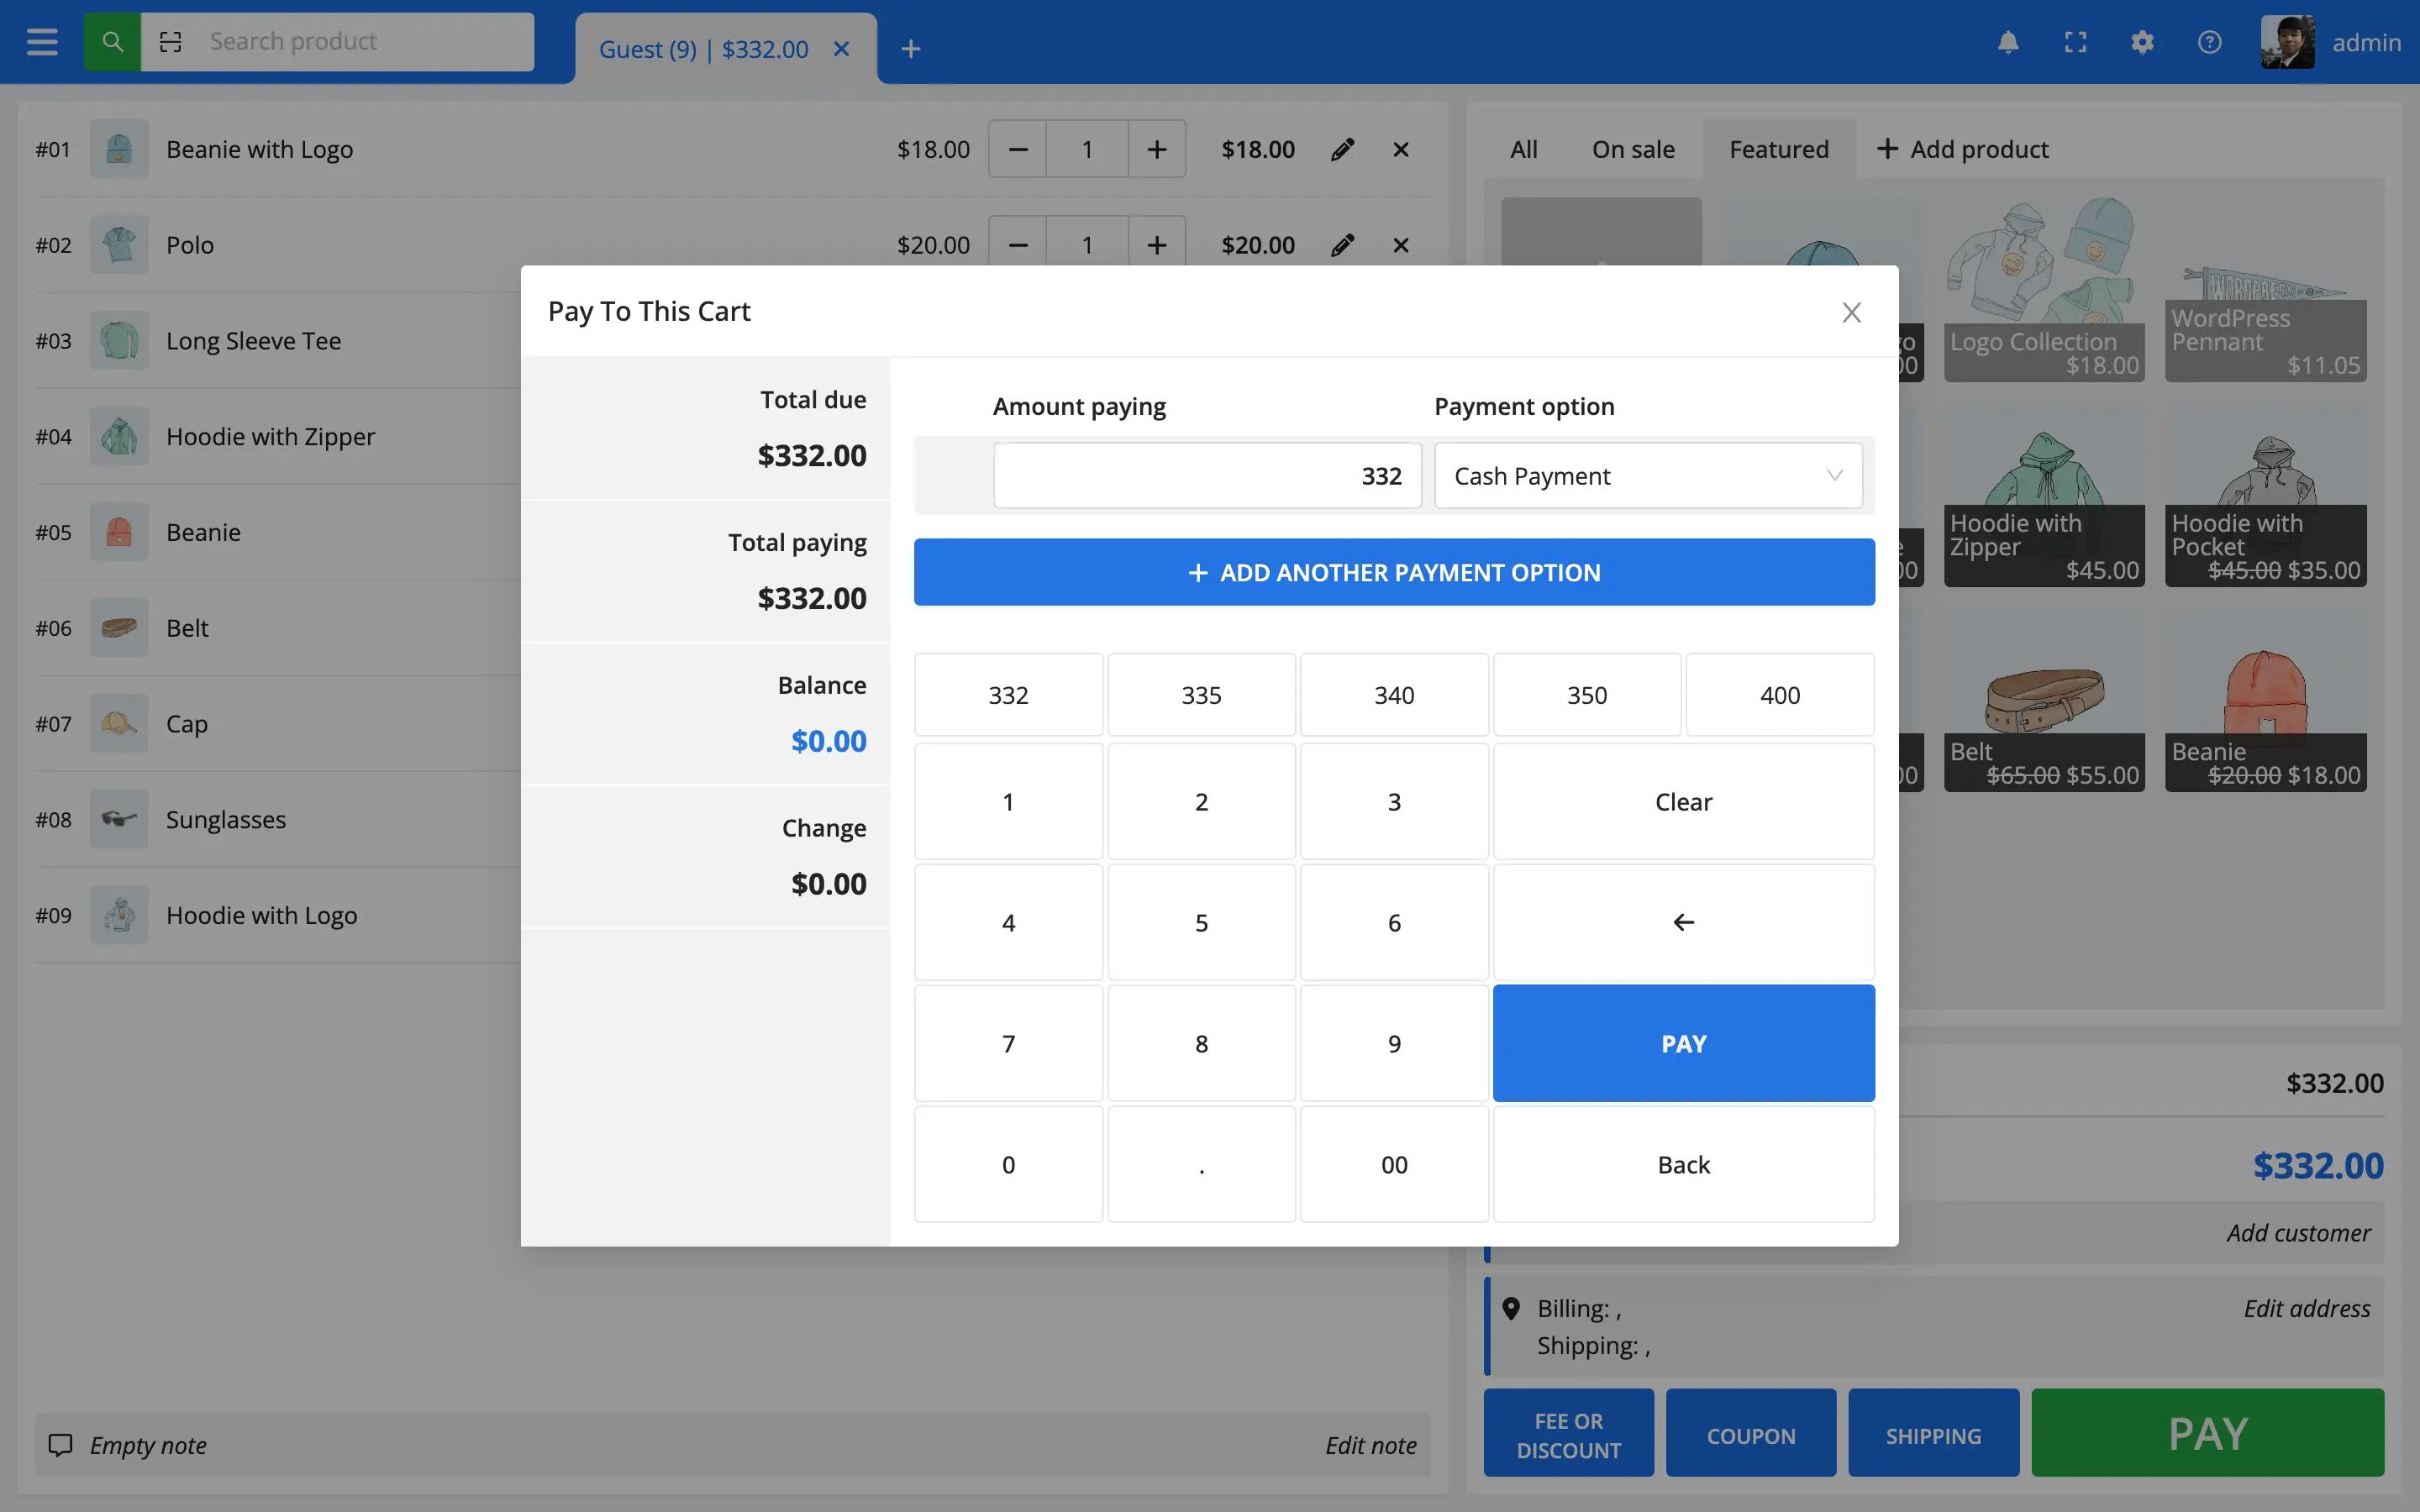
Task: Toggle fullscreen mode icon
Action: tap(2075, 42)
